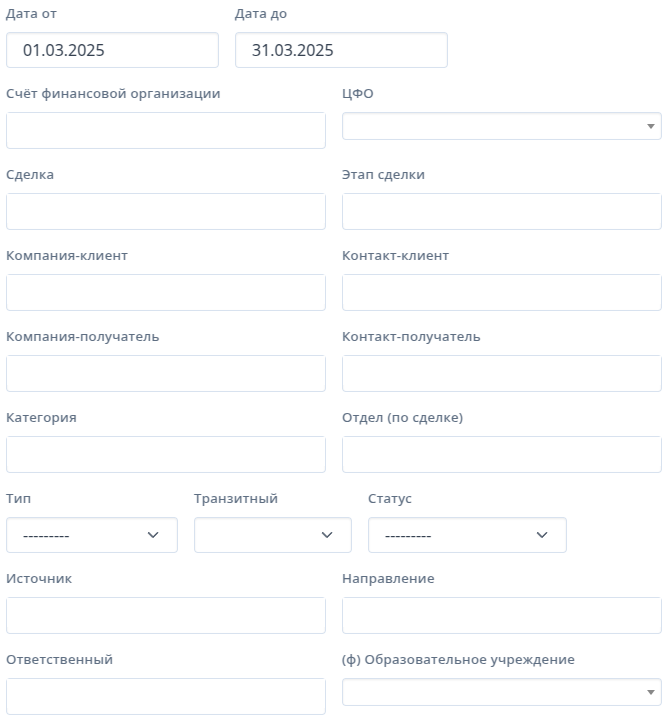
Task: Click the 'Источник' input field
Action: pyautogui.click(x=166, y=615)
